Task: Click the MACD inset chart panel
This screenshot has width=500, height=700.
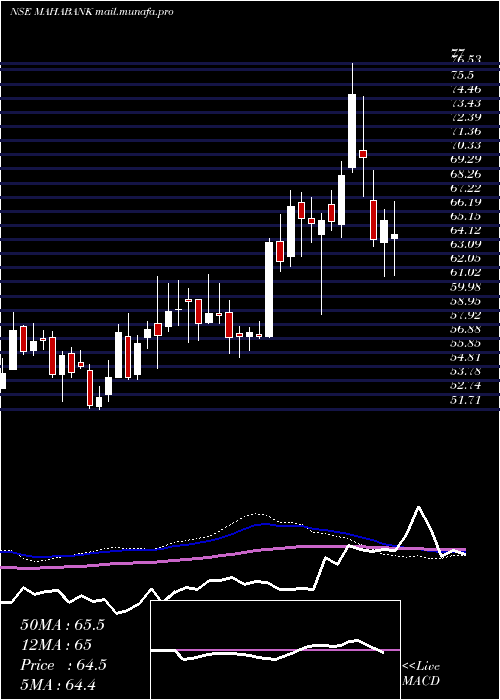Action: [275, 650]
